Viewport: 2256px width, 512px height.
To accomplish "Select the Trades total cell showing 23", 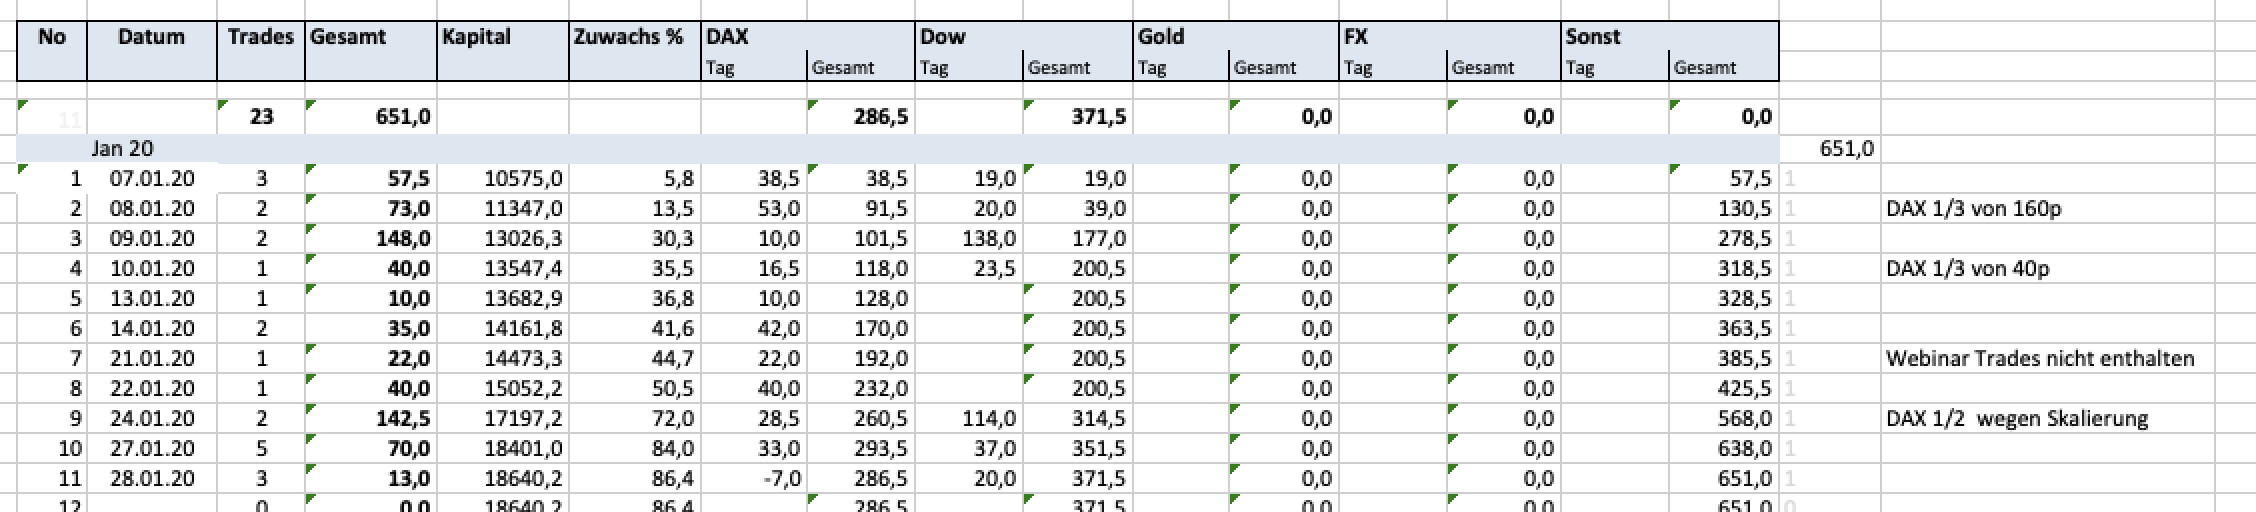I will point(261,116).
